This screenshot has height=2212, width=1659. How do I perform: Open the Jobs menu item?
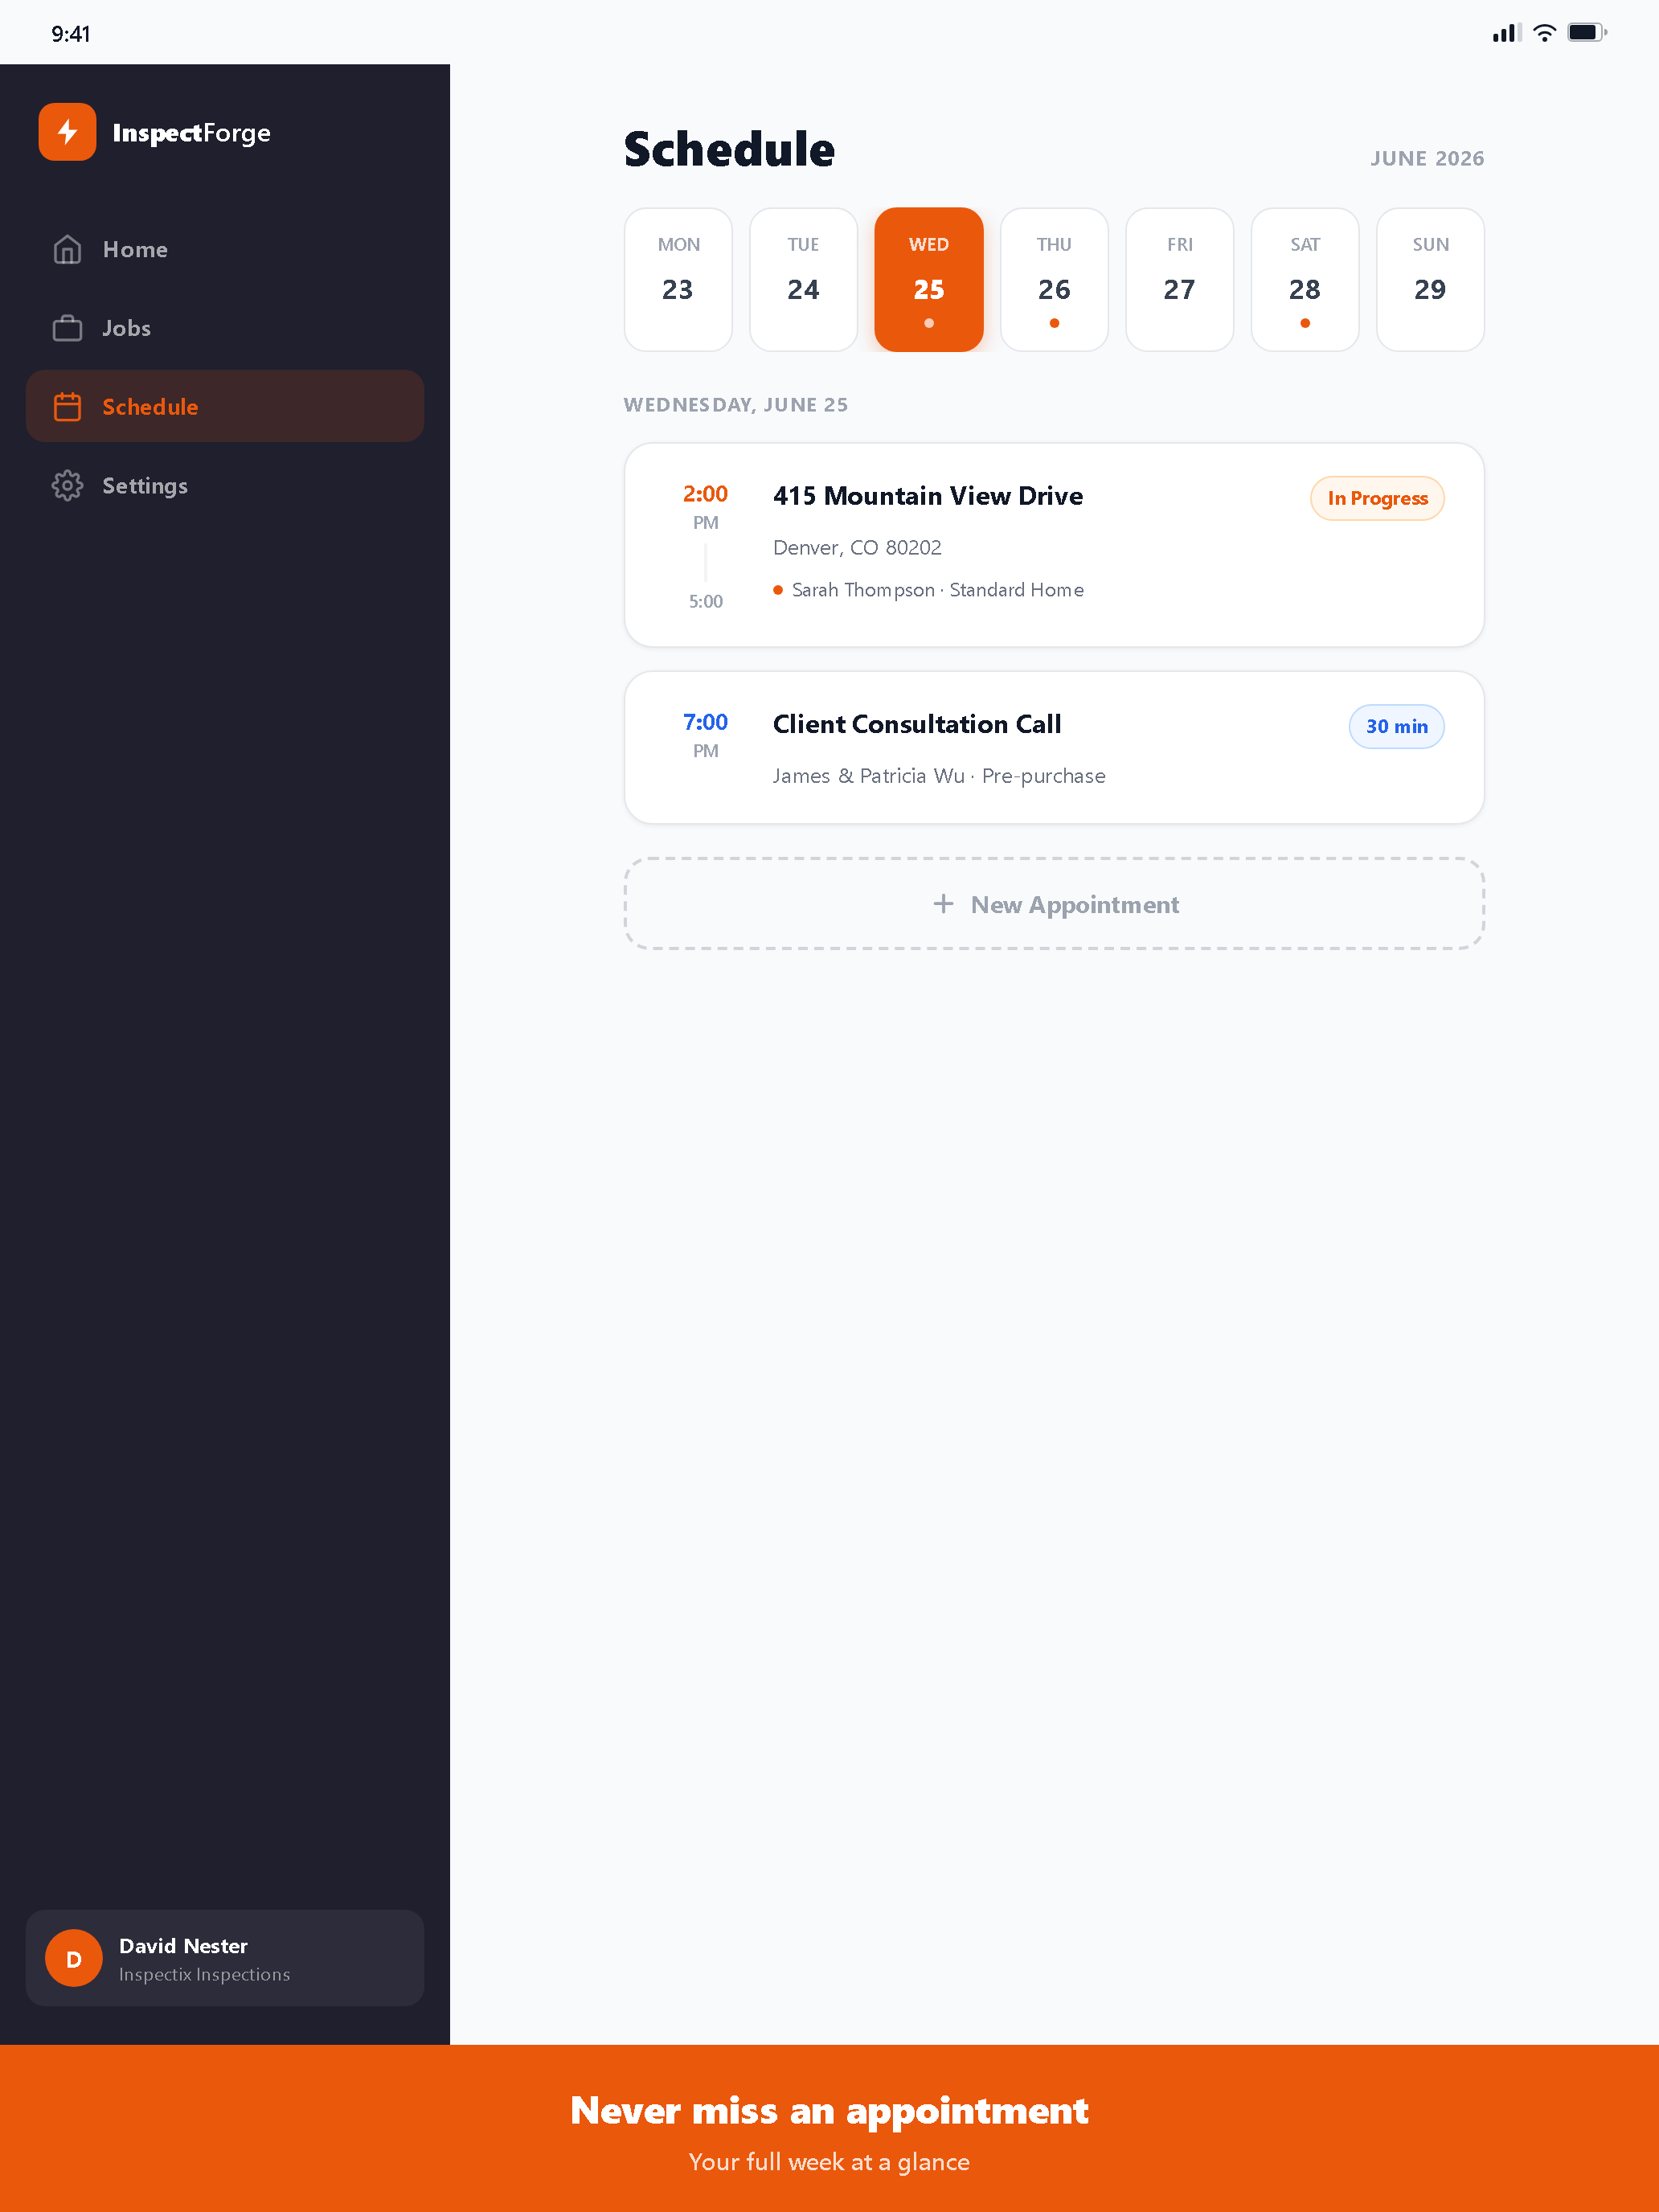click(x=225, y=328)
